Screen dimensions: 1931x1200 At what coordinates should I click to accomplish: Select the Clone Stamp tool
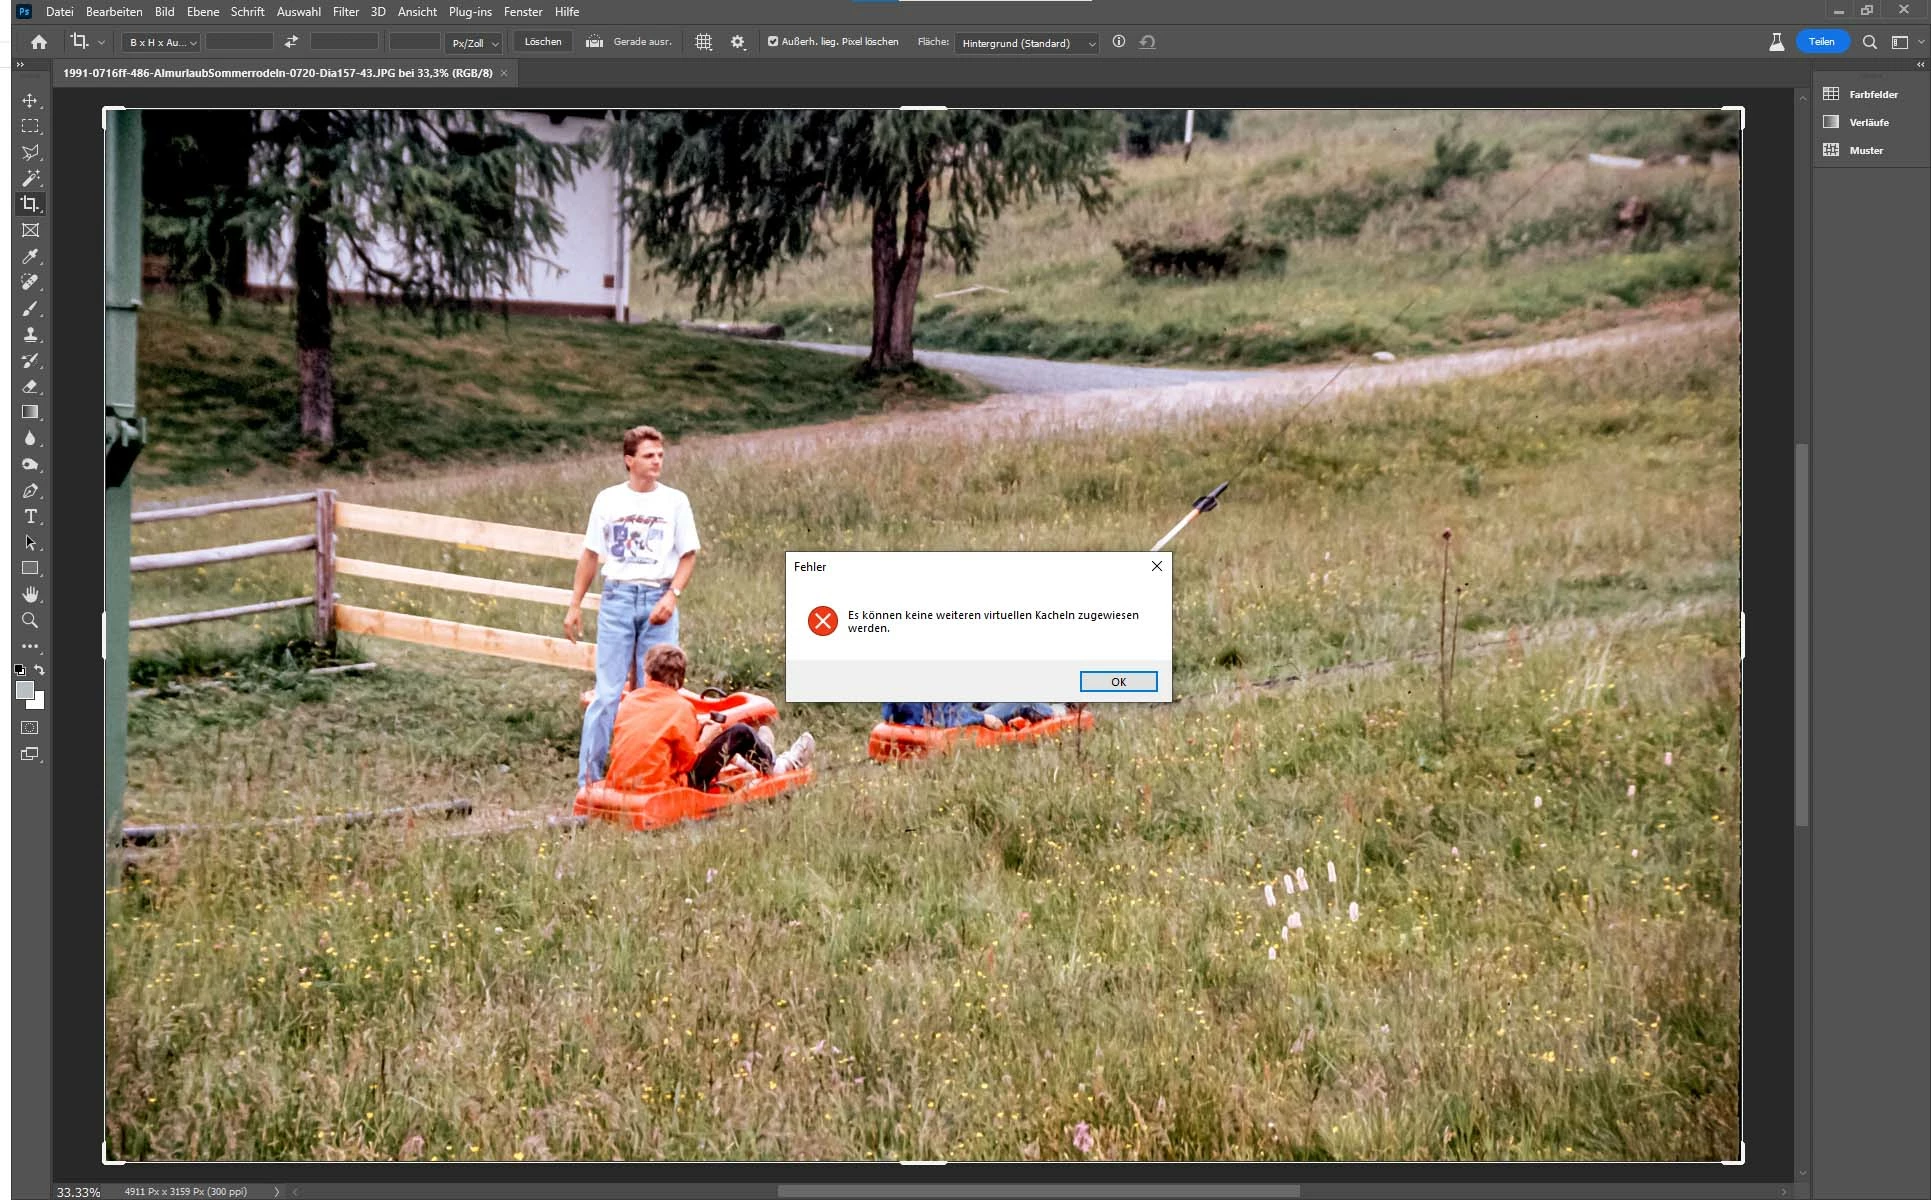click(30, 334)
